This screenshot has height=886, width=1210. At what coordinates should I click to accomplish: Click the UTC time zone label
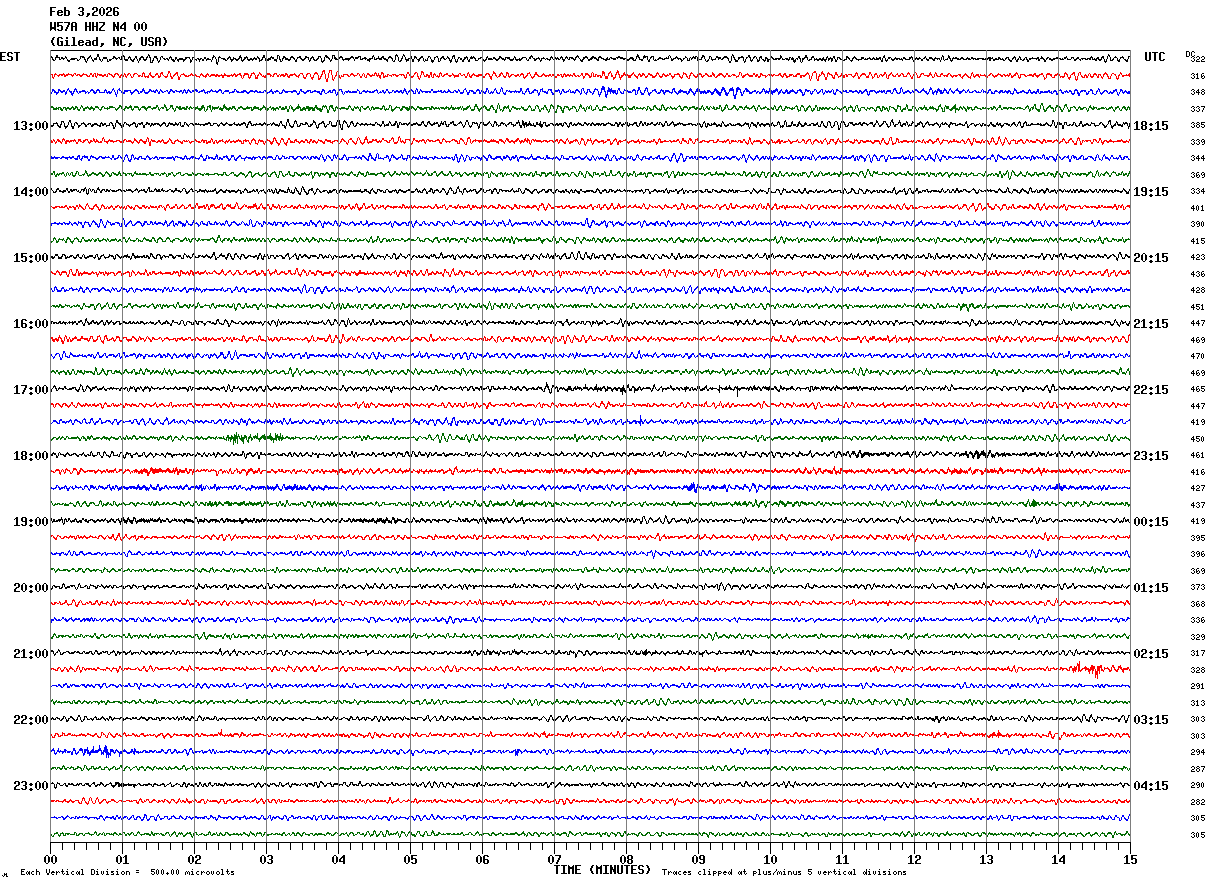pos(1155,57)
